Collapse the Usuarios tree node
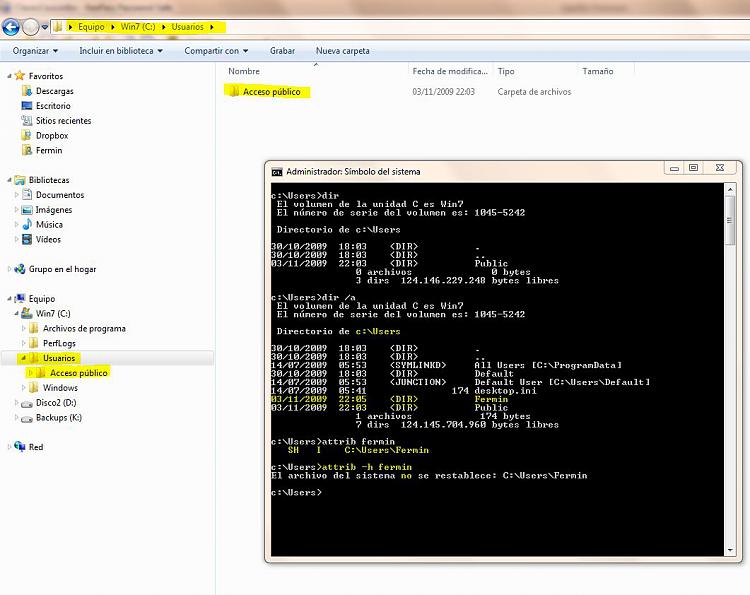 (23, 358)
